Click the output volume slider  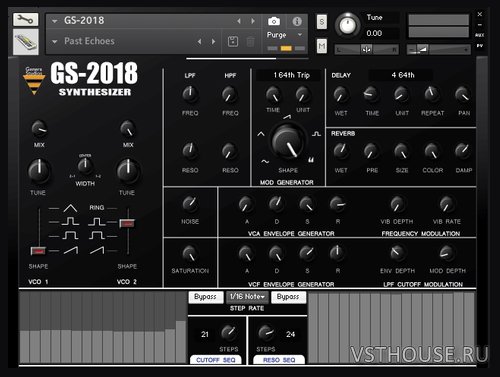pos(438,50)
